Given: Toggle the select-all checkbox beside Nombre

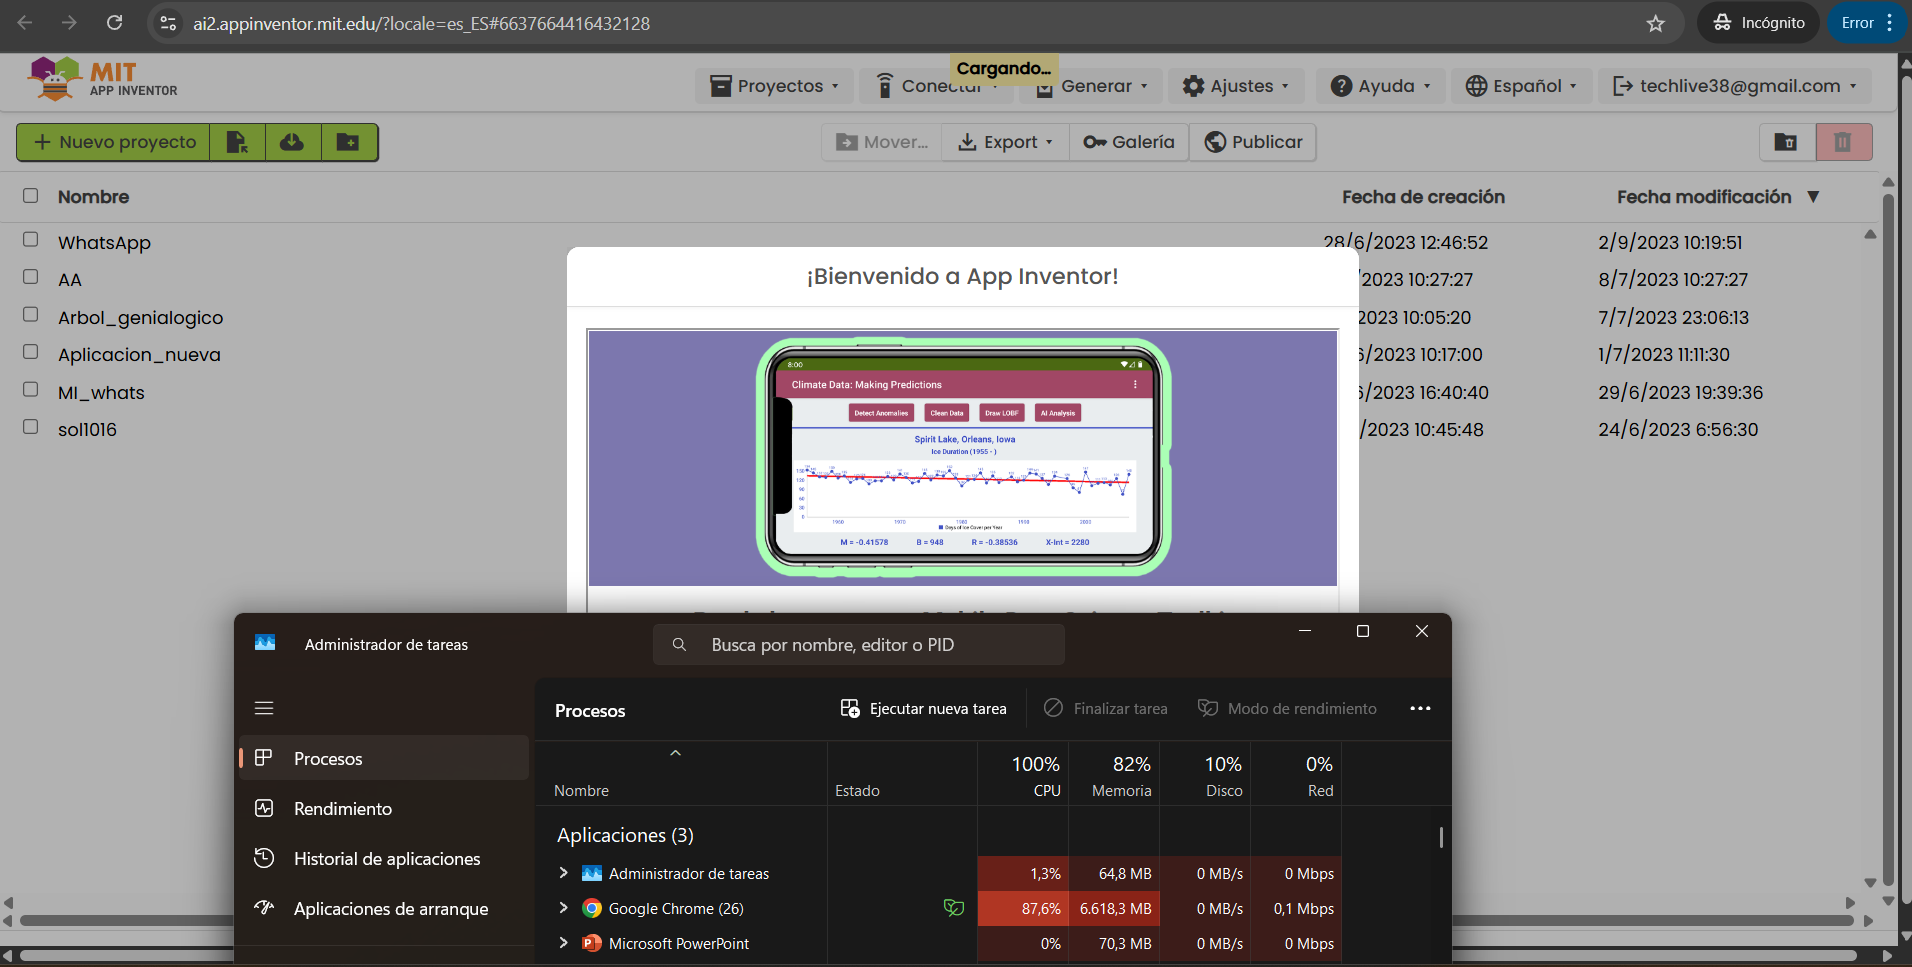Looking at the screenshot, I should (x=31, y=195).
